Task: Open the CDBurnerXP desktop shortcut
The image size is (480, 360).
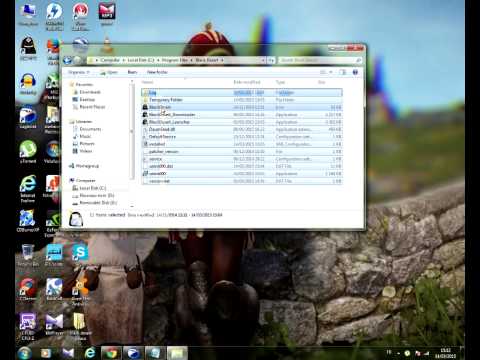Action: pyautogui.click(x=28, y=221)
